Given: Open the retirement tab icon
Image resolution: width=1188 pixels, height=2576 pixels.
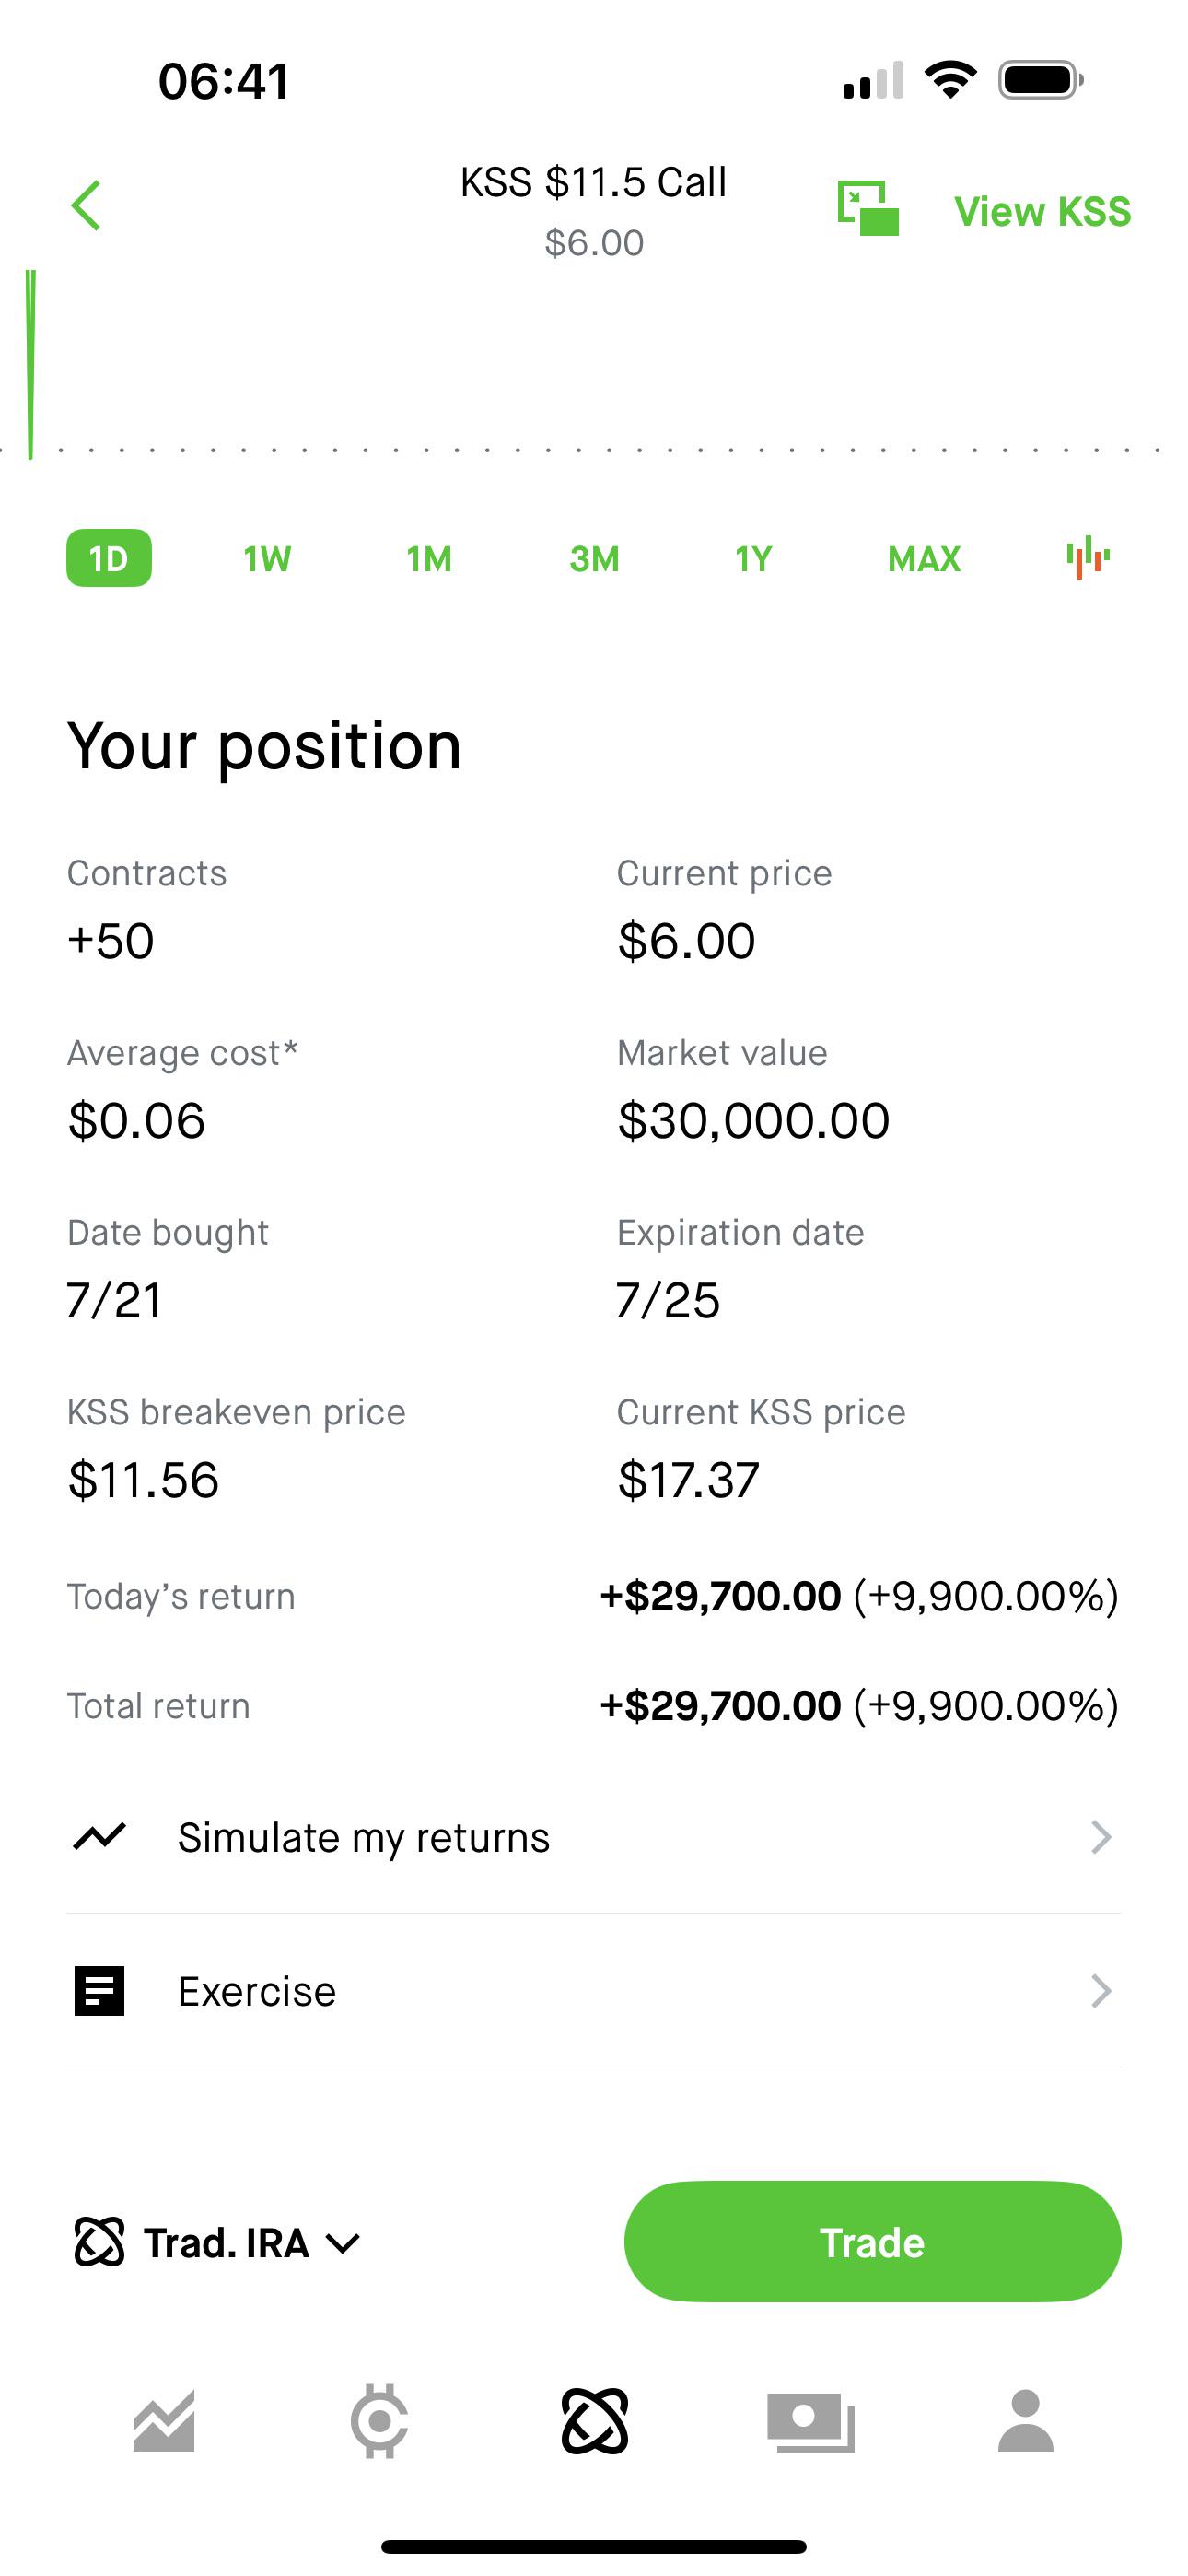Looking at the screenshot, I should tap(595, 2422).
